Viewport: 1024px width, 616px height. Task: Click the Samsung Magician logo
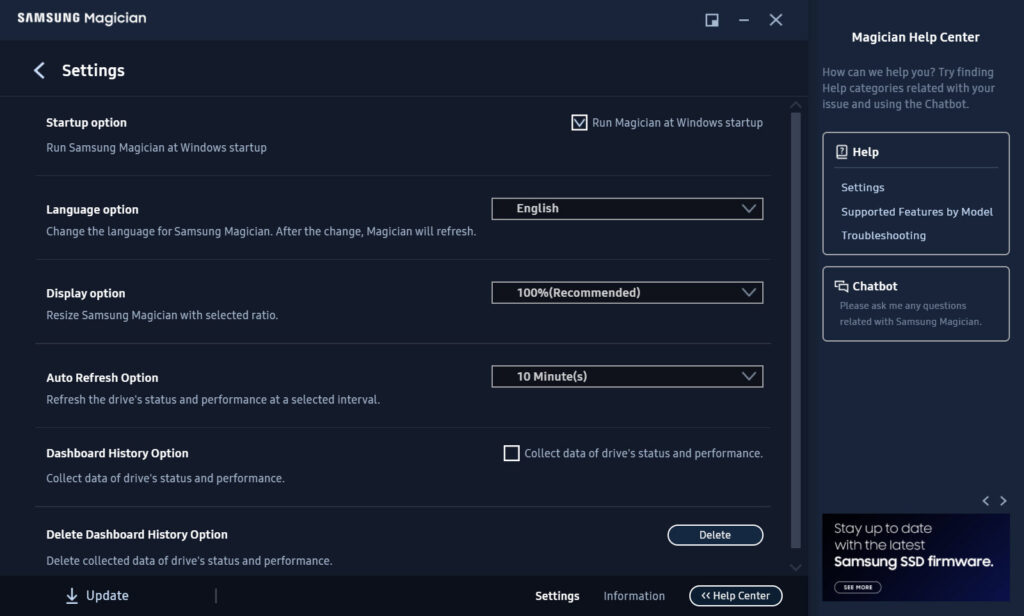click(x=82, y=18)
